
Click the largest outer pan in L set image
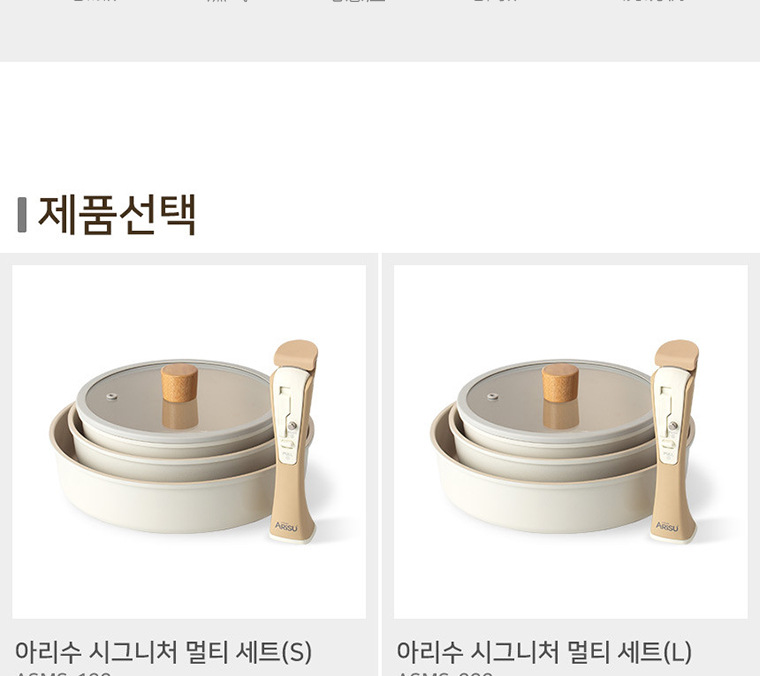541,502
